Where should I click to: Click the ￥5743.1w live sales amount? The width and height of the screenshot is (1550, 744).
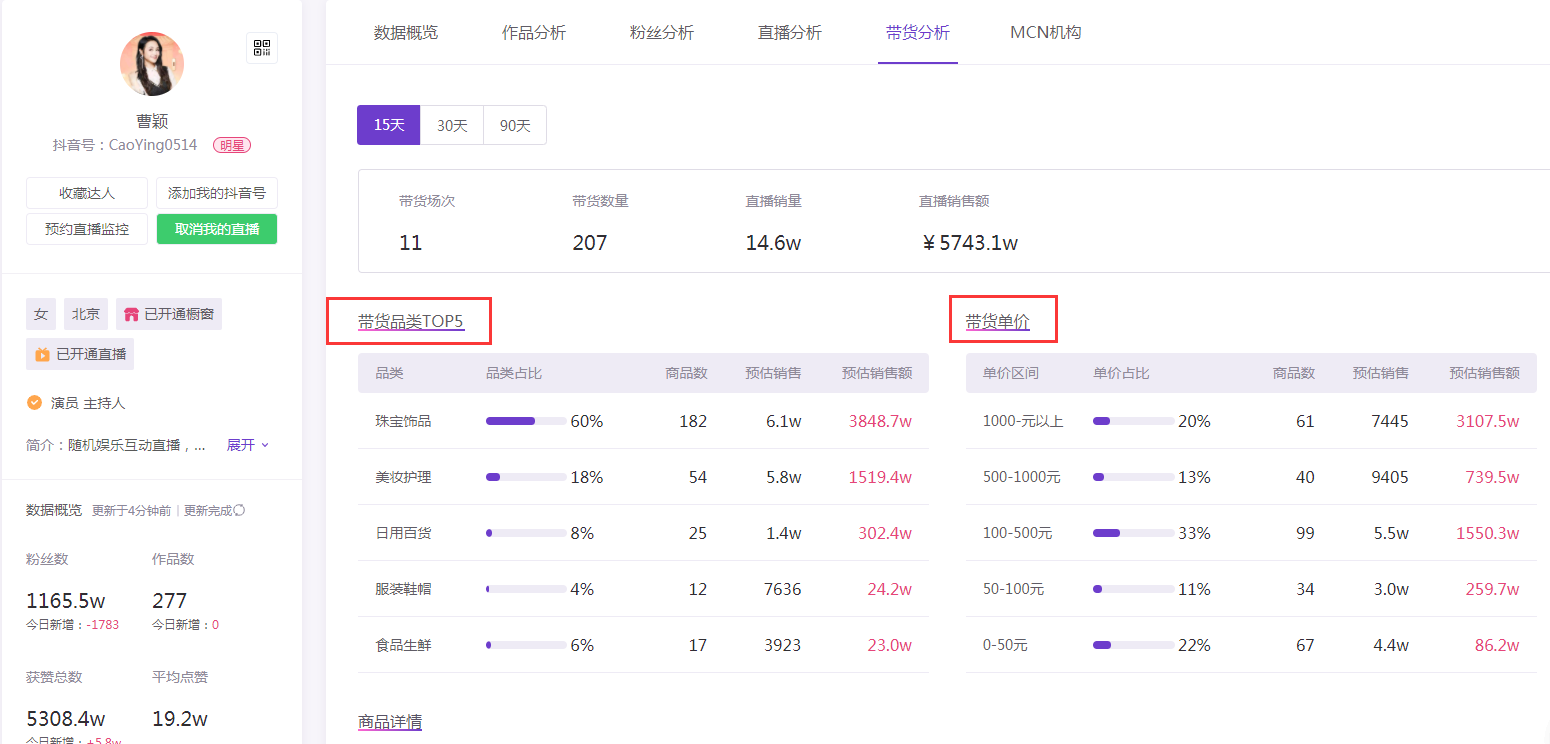[969, 243]
